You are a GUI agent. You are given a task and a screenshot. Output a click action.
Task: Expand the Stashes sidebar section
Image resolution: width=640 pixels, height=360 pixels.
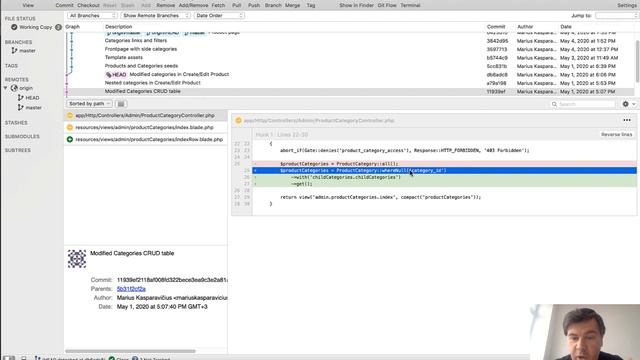(x=16, y=123)
